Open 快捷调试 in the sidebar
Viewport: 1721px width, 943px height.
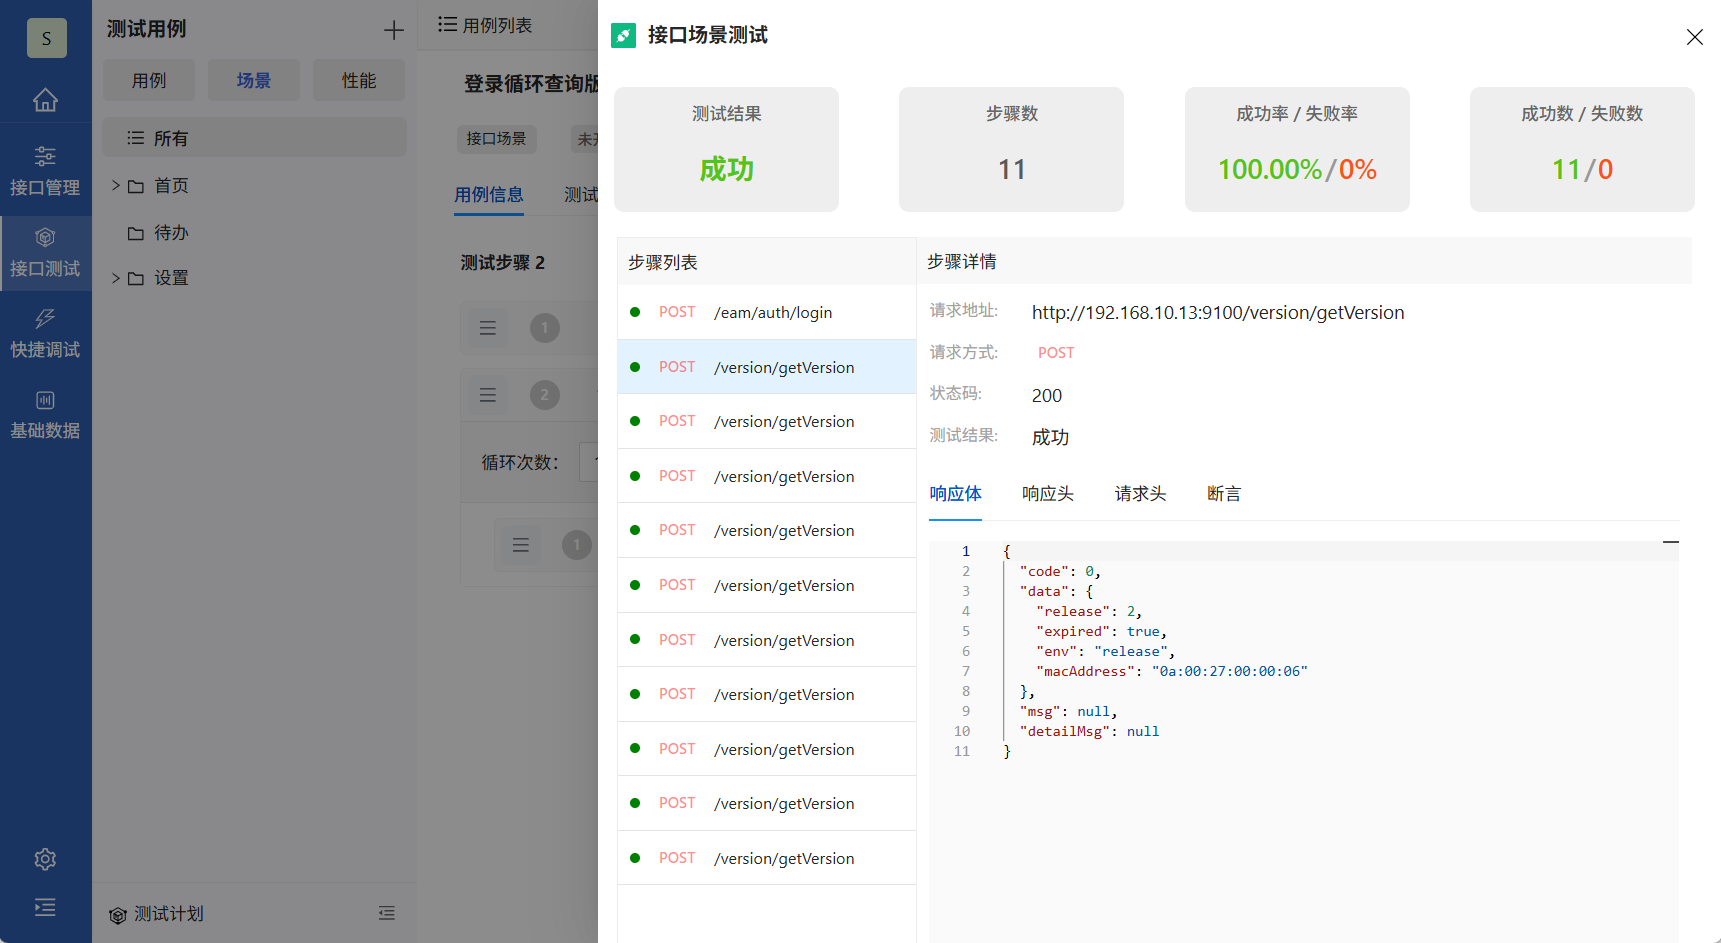[x=45, y=334]
